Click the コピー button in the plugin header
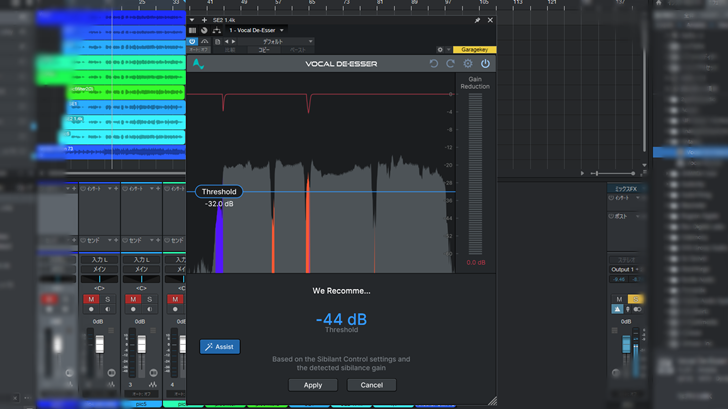Image resolution: width=728 pixels, height=409 pixels. pos(264,50)
